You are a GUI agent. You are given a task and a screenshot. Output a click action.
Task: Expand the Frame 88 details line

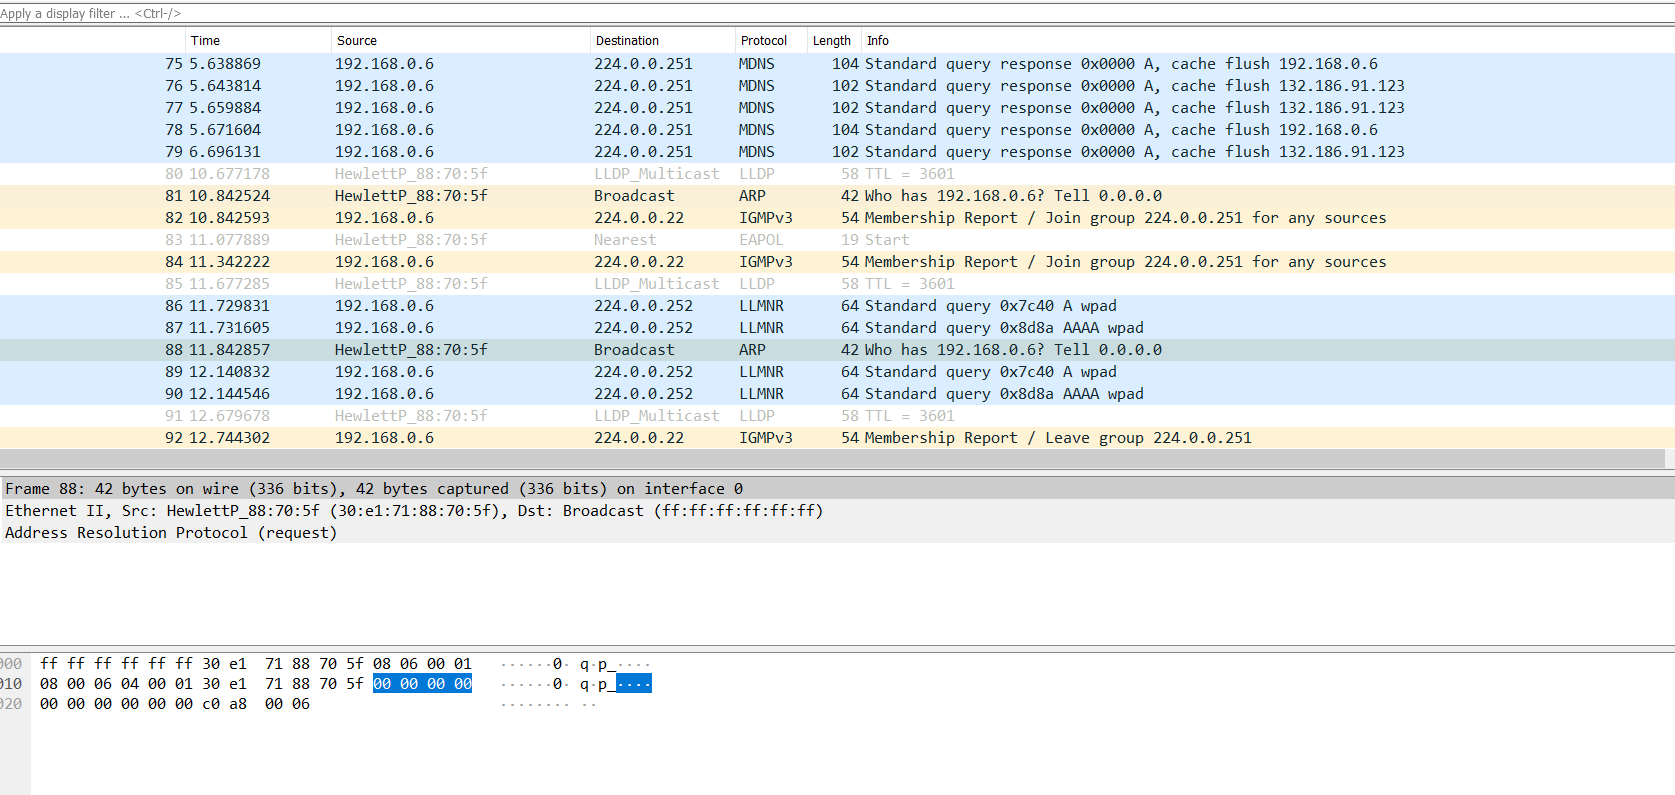tap(837, 489)
